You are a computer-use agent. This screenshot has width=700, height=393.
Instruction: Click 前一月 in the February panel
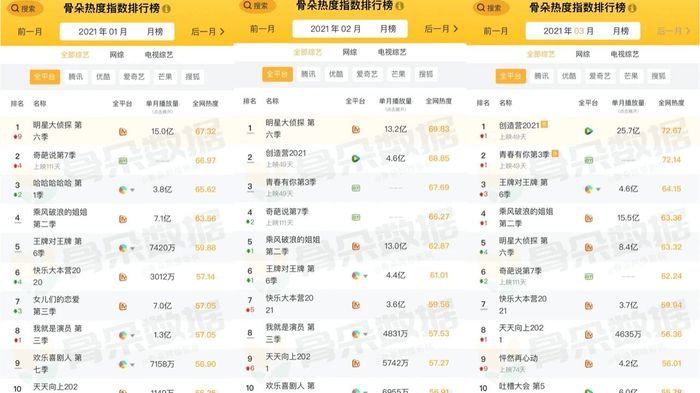click(x=262, y=29)
